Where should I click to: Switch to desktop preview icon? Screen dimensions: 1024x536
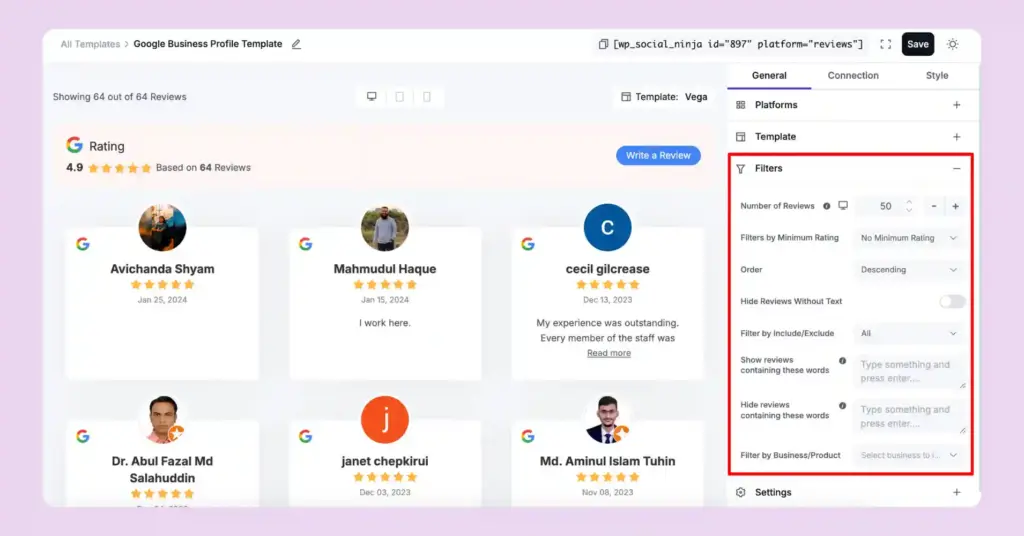[x=372, y=97]
